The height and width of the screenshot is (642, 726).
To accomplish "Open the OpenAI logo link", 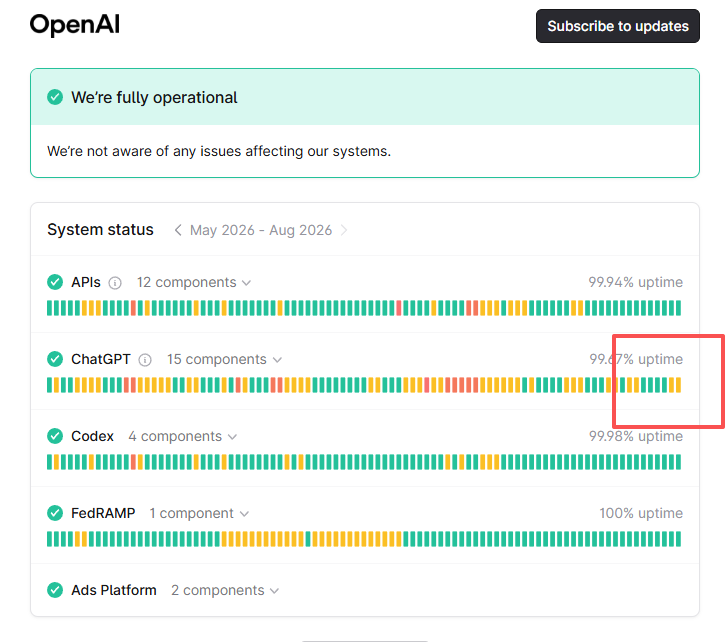I will coord(75,25).
